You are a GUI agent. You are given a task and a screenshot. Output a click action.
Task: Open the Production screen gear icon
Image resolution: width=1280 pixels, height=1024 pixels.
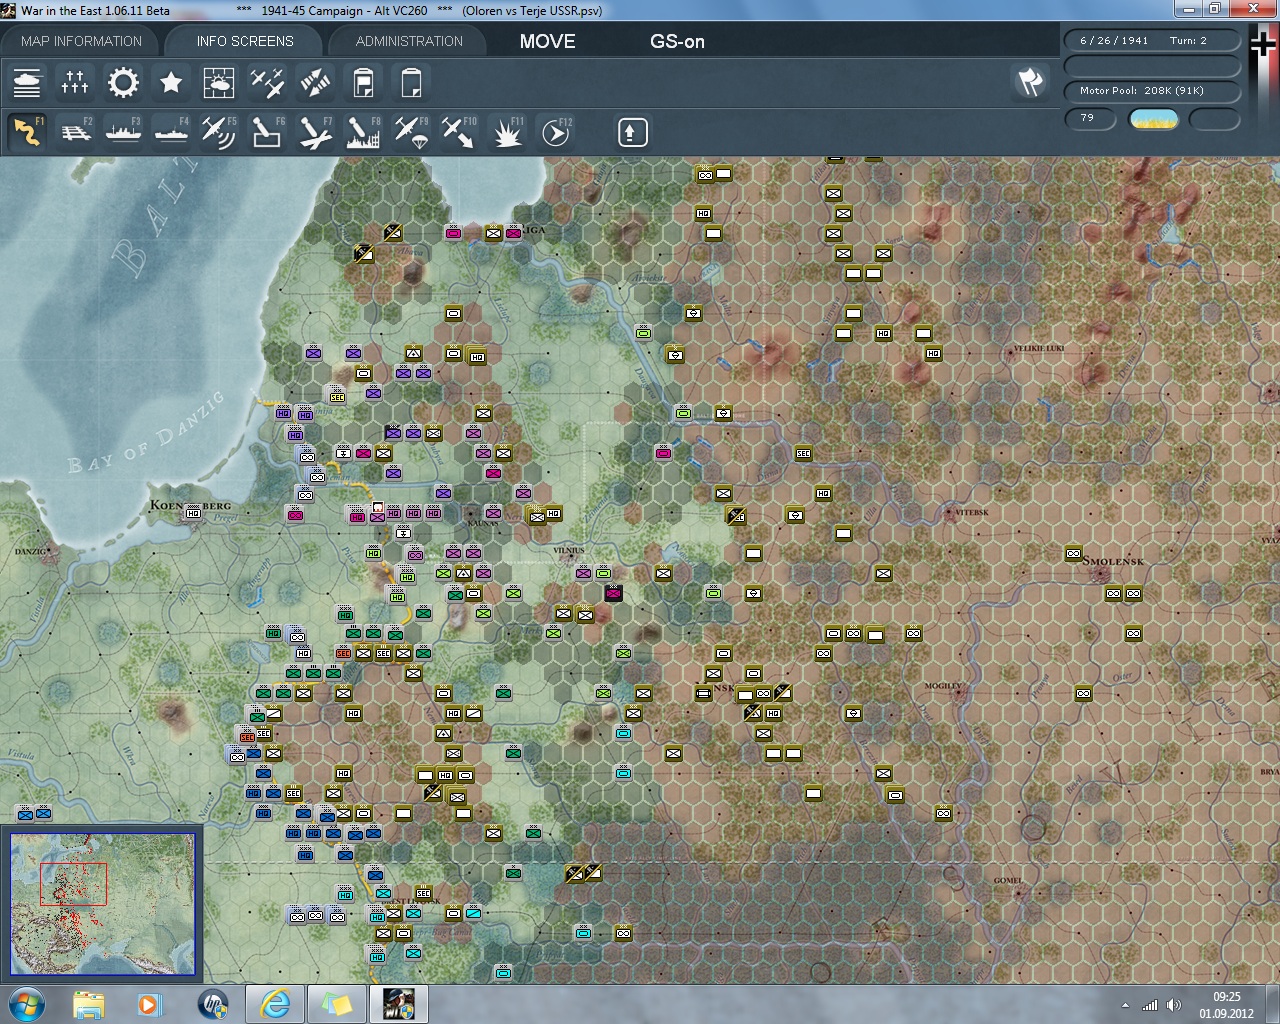[123, 82]
